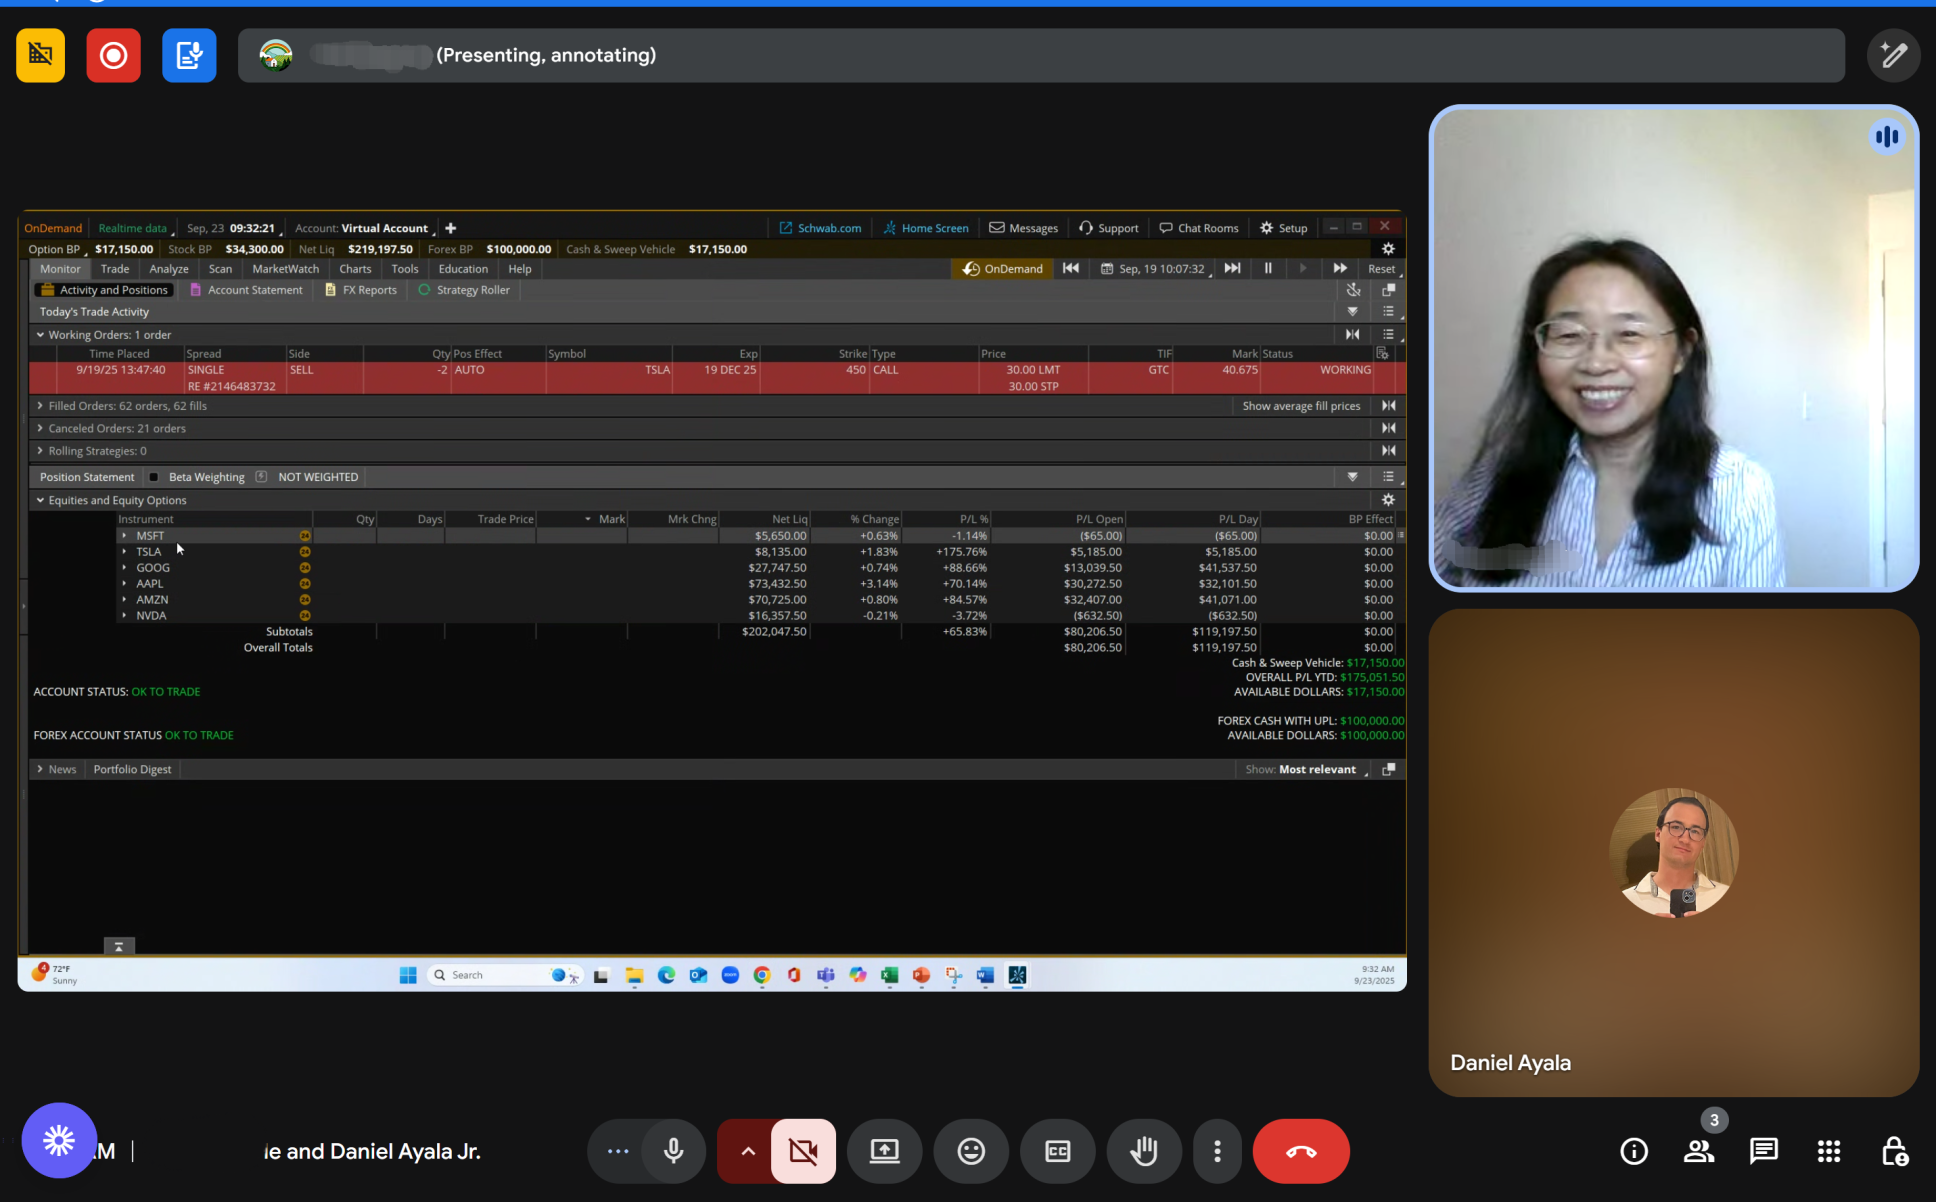Click the annotate pen icon
Image resolution: width=1936 pixels, height=1202 pixels.
click(1893, 55)
